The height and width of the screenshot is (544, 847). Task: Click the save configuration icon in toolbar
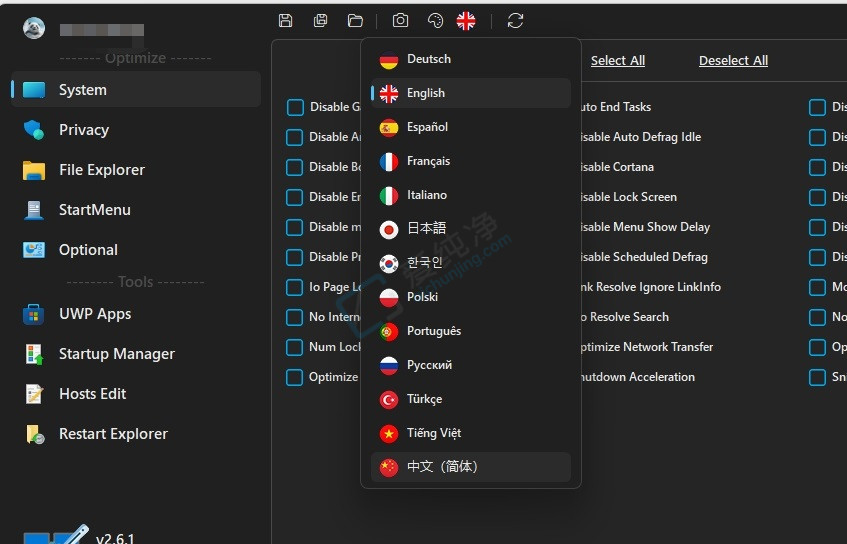click(x=285, y=21)
